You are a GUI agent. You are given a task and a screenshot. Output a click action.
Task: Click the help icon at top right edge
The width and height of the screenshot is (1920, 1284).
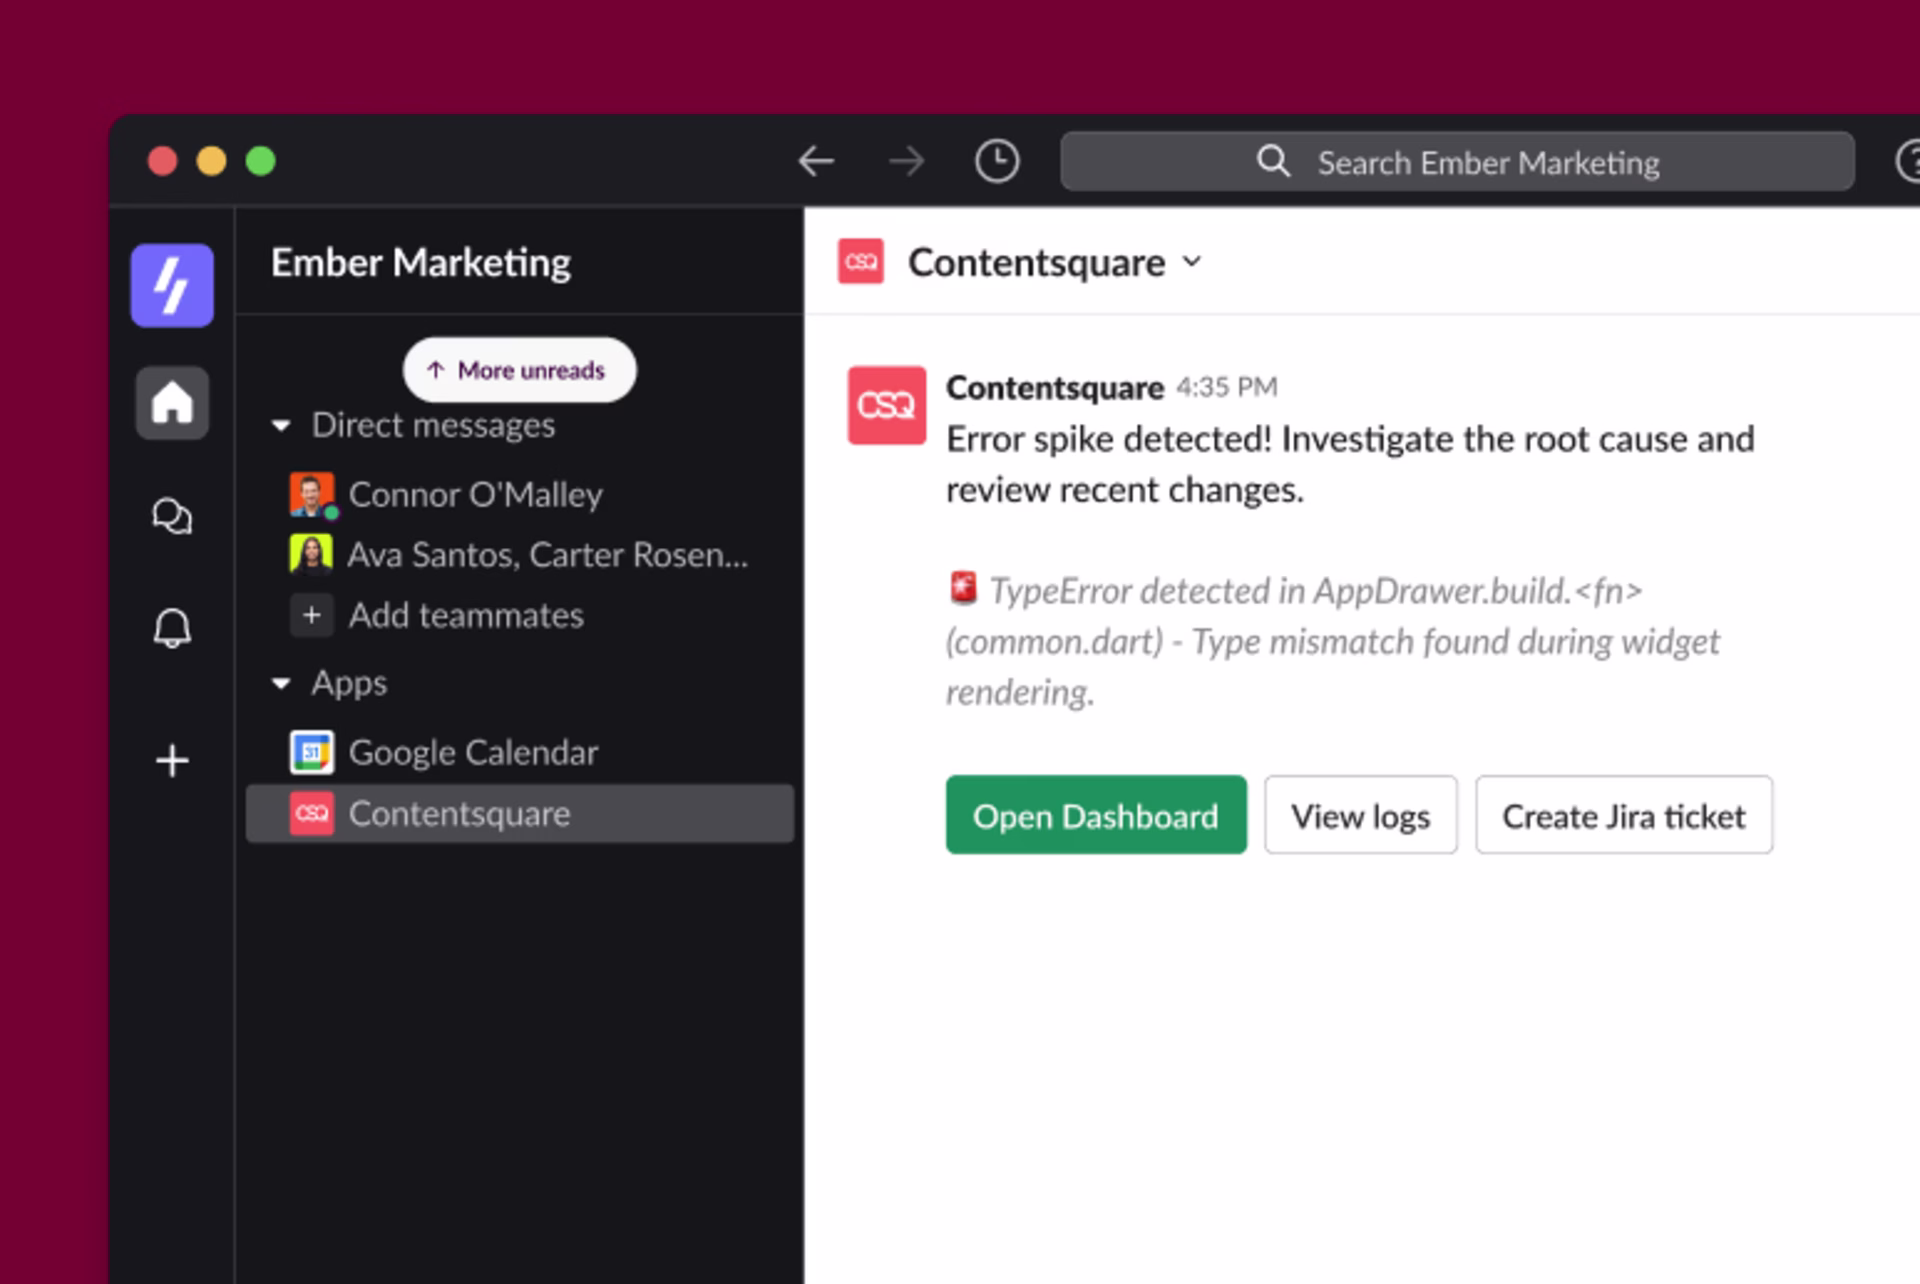[1908, 161]
